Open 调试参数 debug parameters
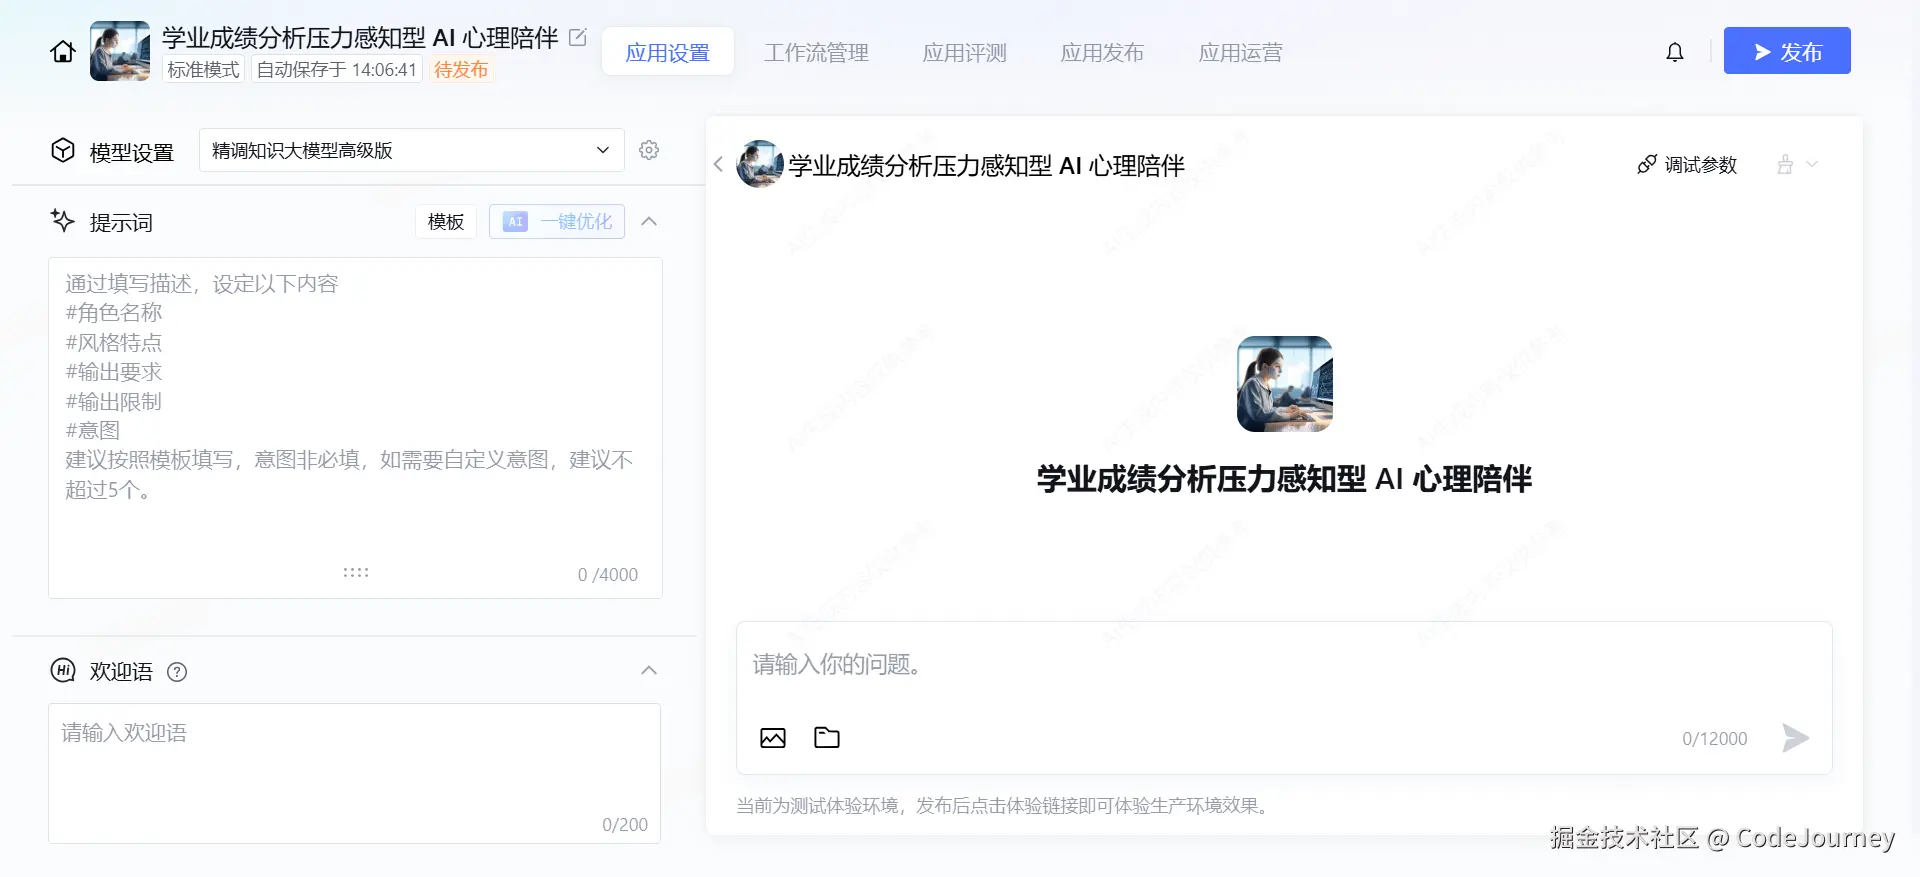The image size is (1920, 877). click(x=1687, y=165)
